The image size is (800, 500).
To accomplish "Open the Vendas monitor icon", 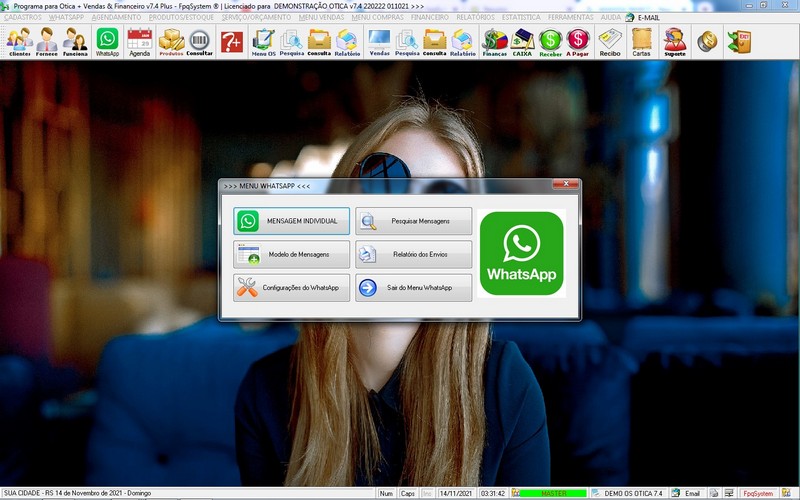I will 379,42.
